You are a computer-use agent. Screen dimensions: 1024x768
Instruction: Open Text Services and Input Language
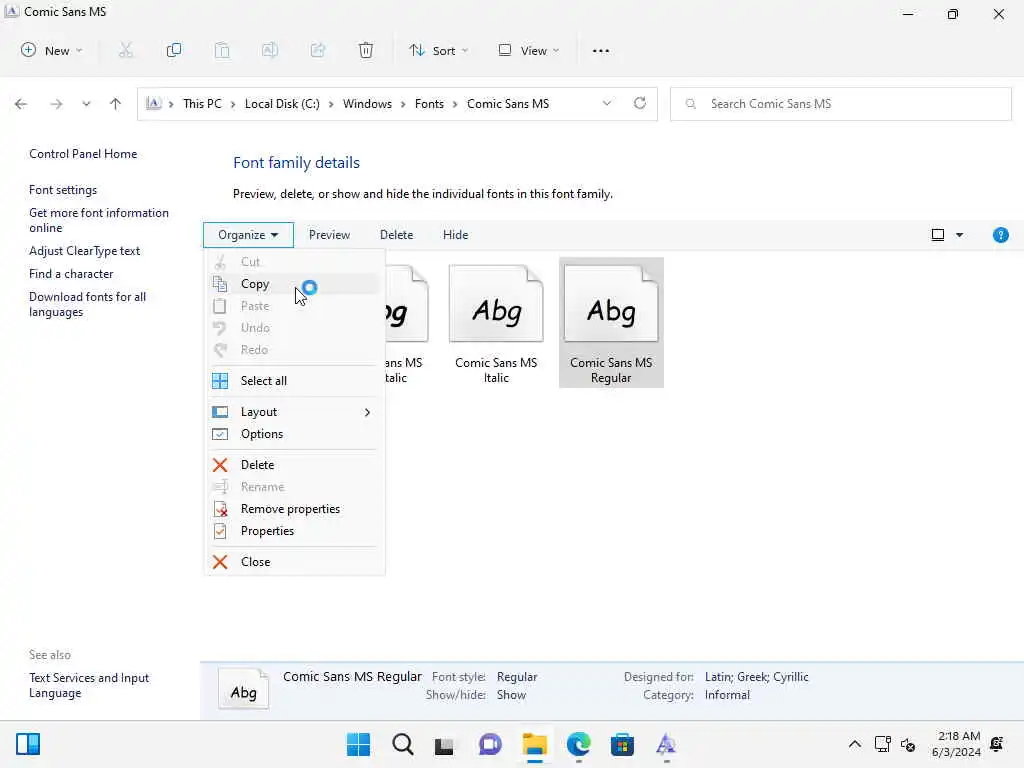(x=89, y=685)
